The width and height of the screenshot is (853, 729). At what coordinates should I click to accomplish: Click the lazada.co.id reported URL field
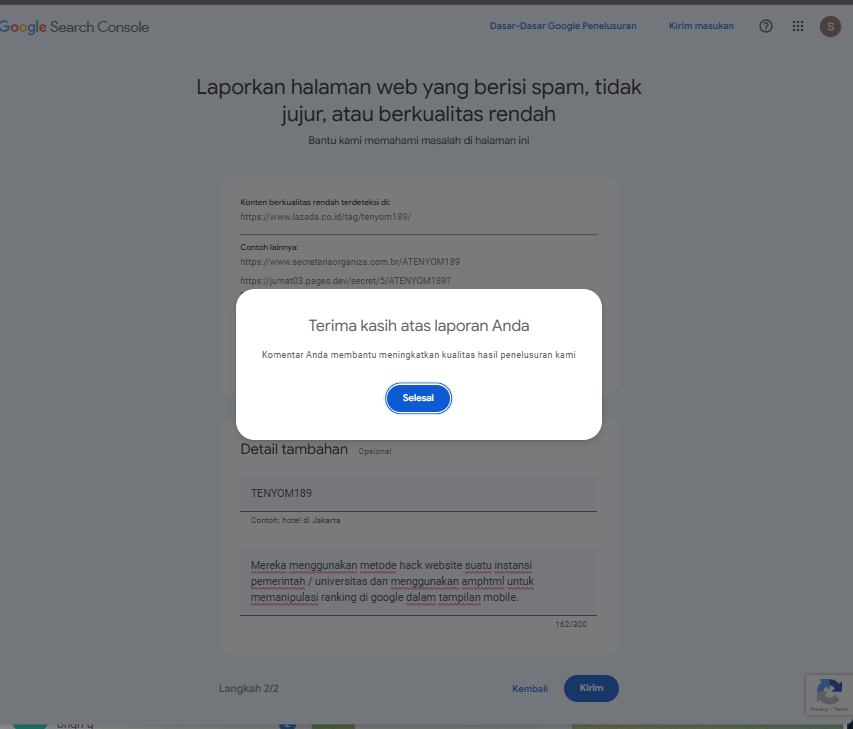418,217
